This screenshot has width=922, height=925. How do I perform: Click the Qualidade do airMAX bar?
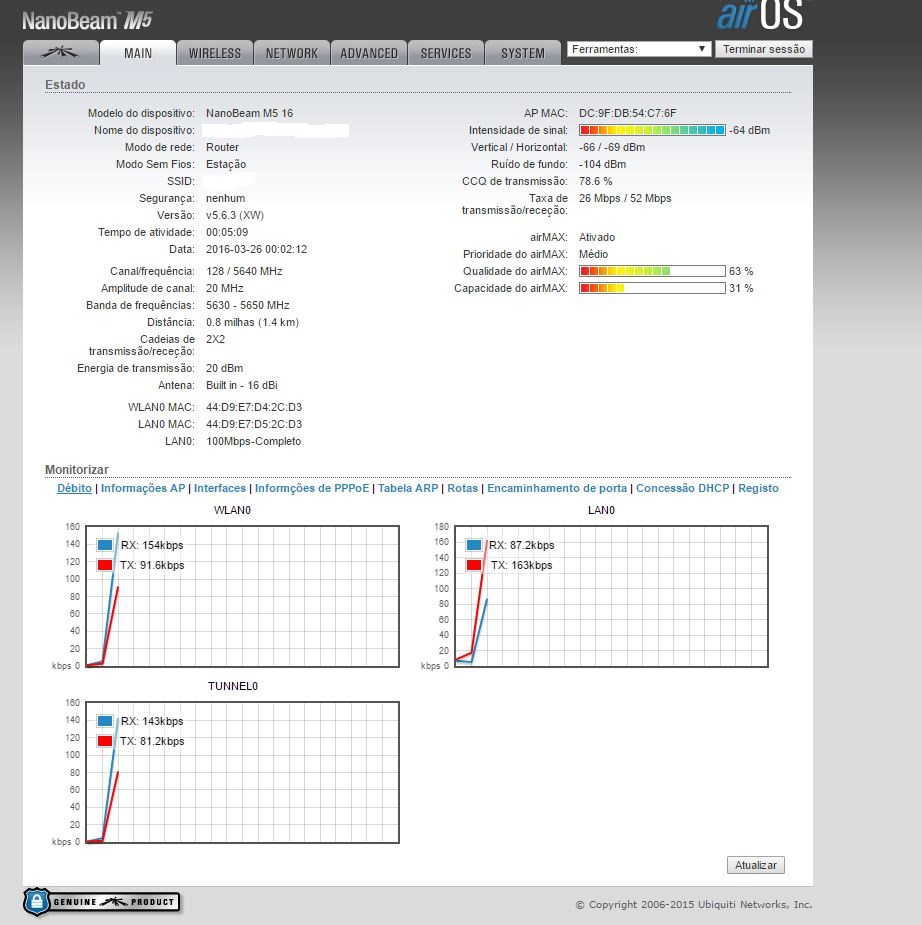652,271
